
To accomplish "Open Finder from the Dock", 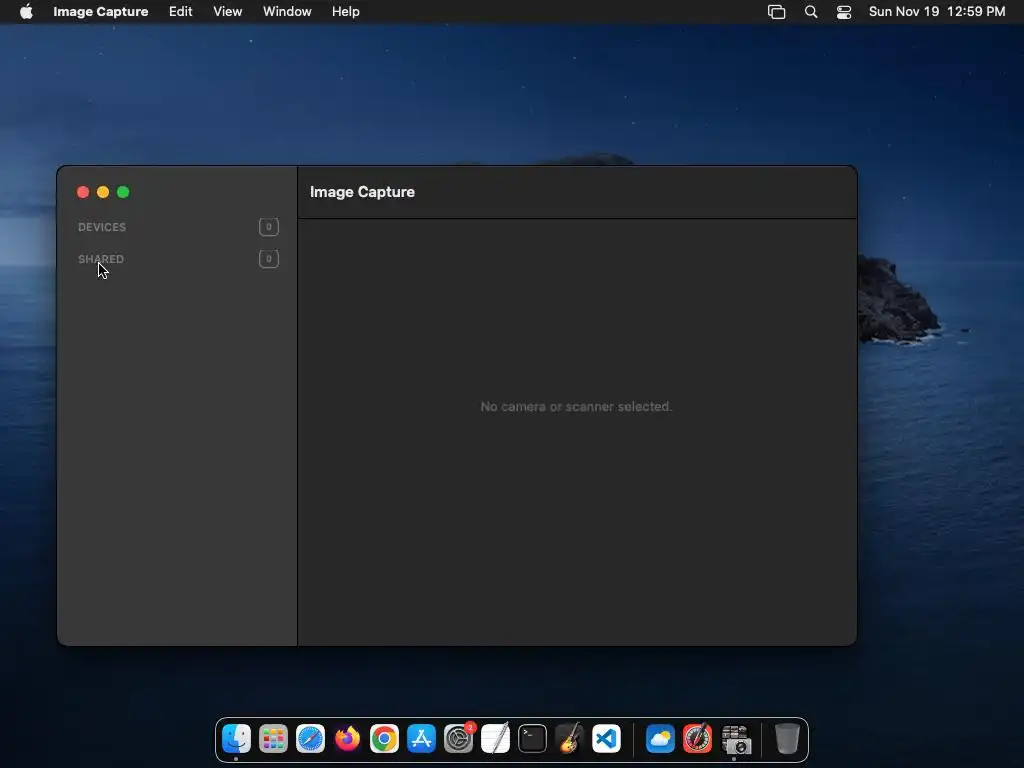I will (x=236, y=739).
